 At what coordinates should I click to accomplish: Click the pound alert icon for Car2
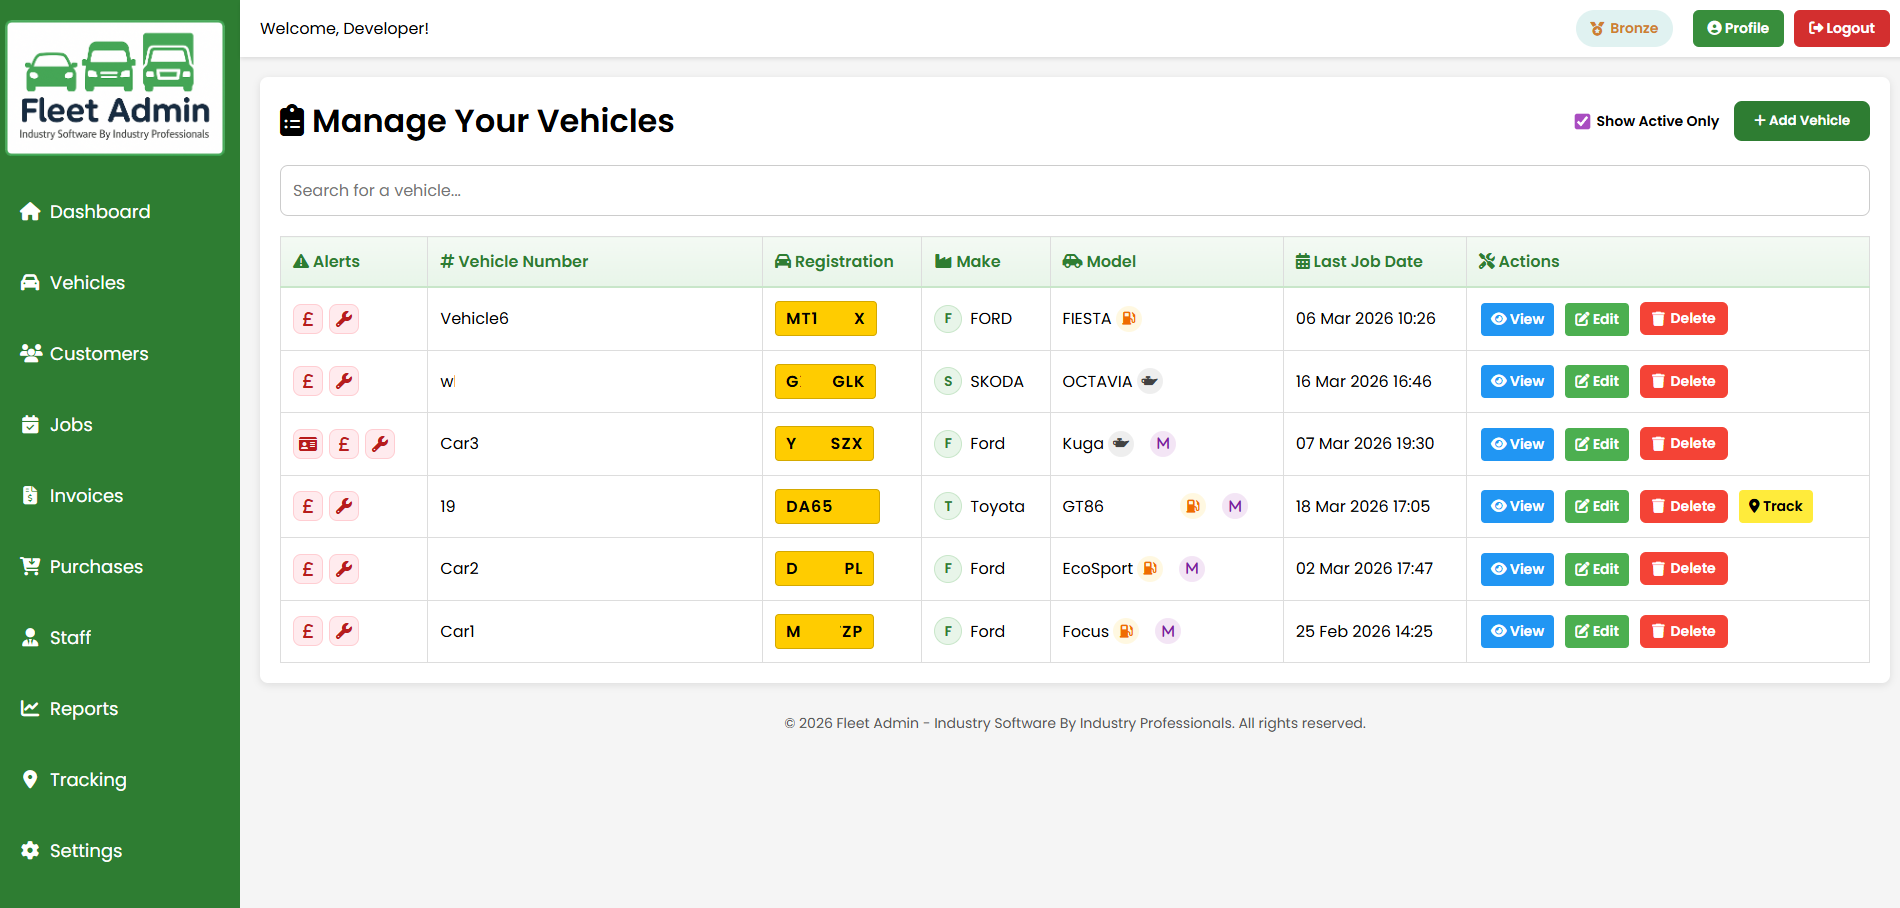click(308, 569)
